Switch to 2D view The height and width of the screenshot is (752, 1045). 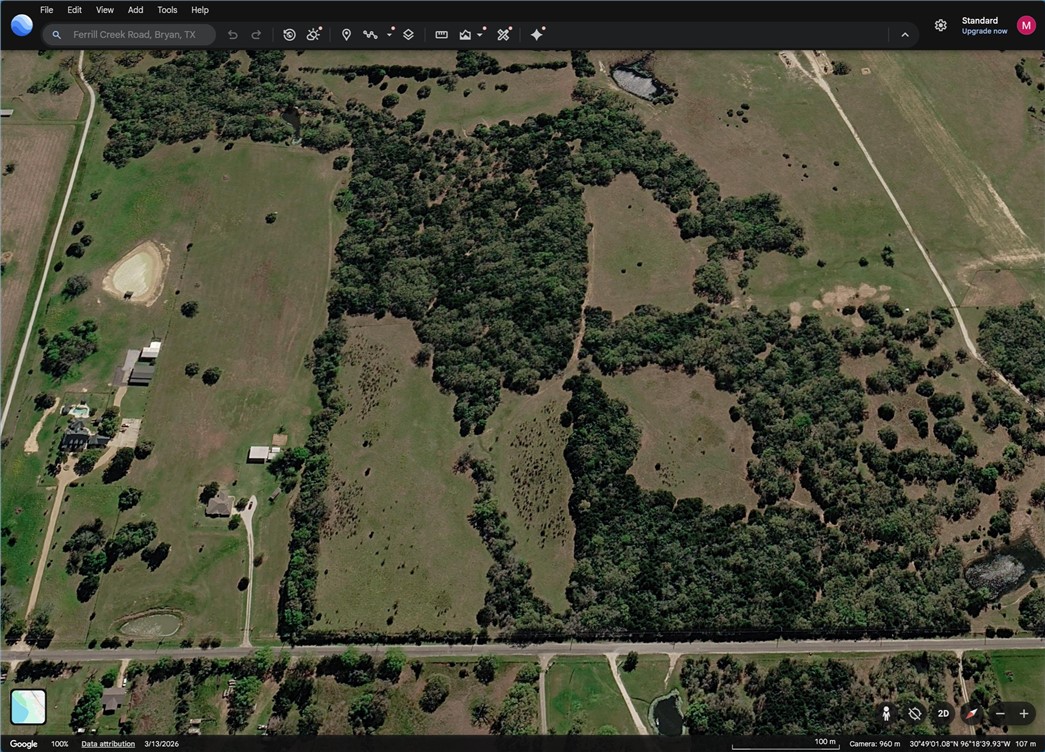tap(943, 713)
